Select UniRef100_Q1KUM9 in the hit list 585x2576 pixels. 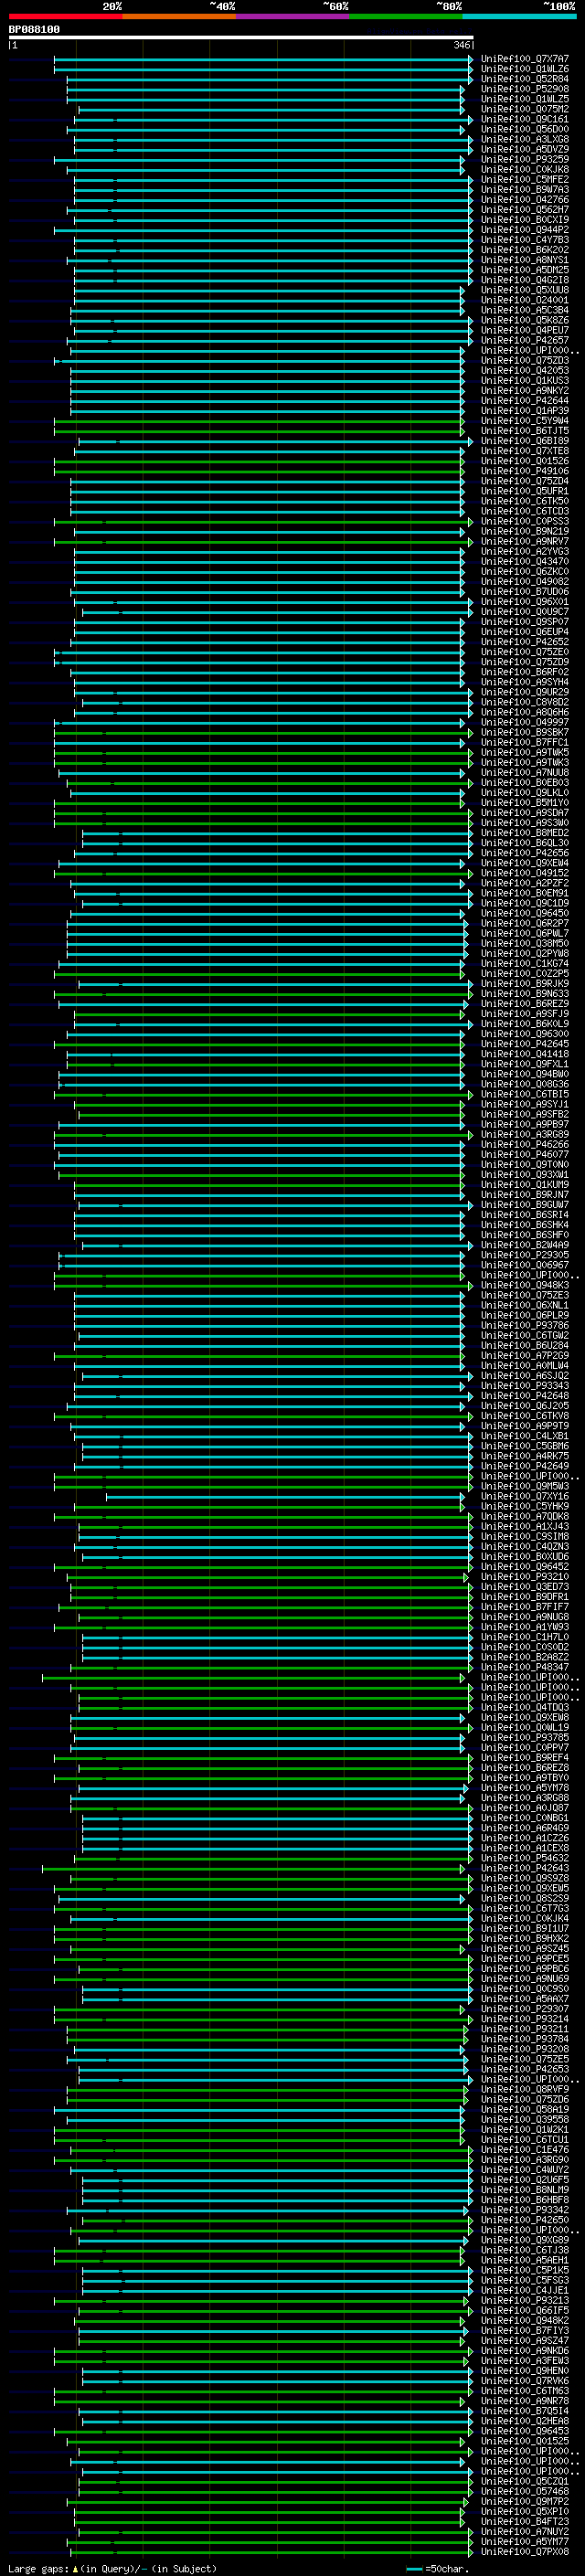pos(525,1185)
